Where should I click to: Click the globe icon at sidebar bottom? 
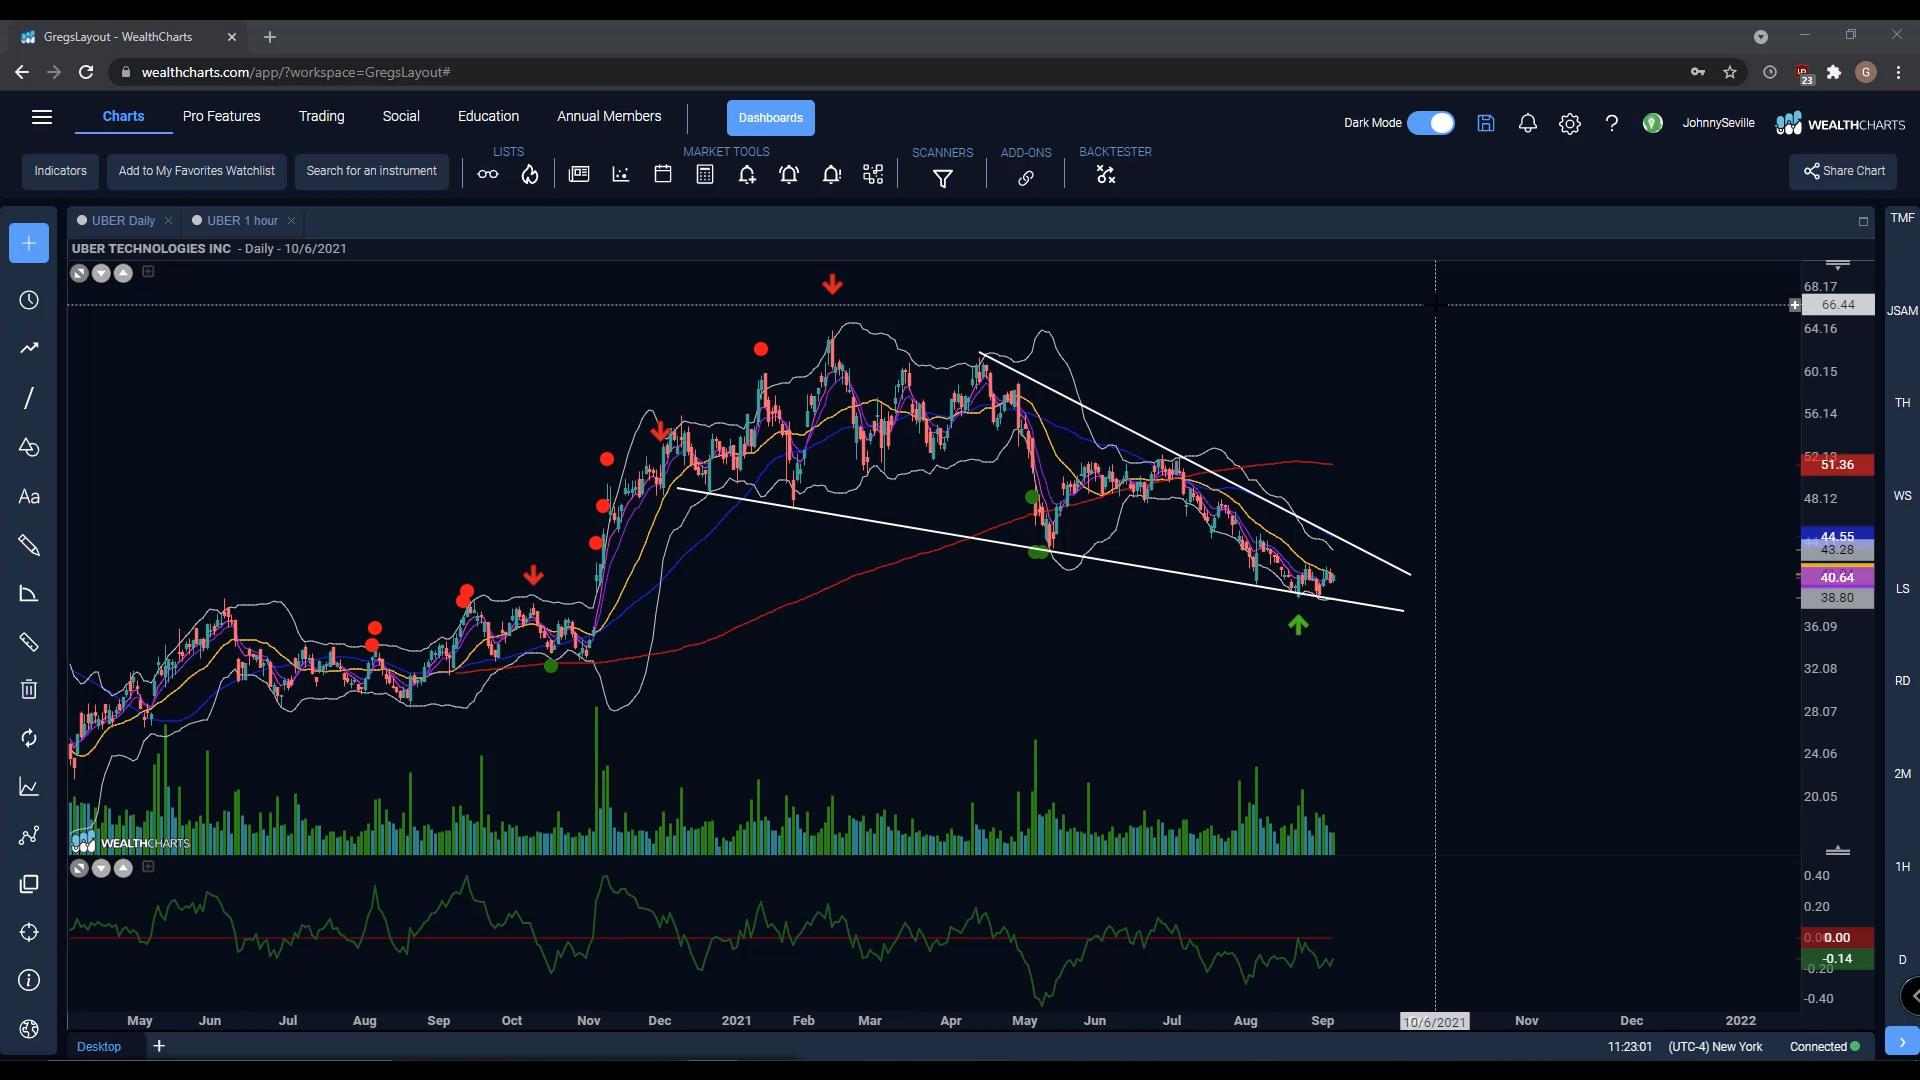coord(29,1029)
